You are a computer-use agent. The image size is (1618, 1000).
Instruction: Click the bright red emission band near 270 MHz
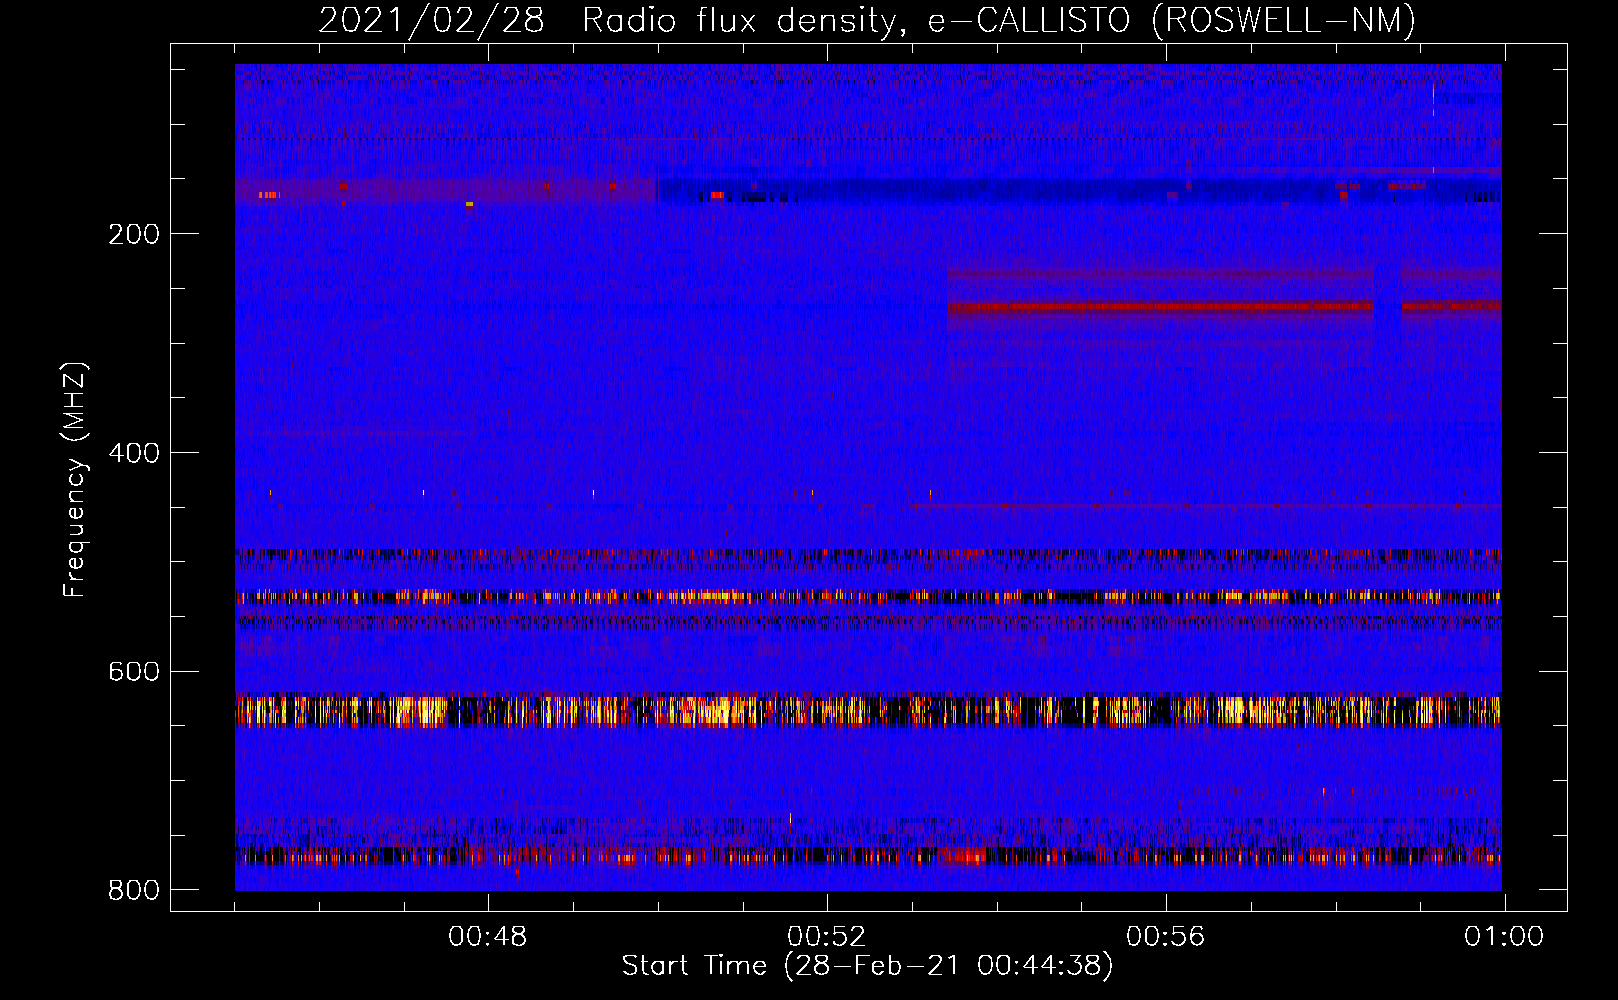tap(1224, 307)
